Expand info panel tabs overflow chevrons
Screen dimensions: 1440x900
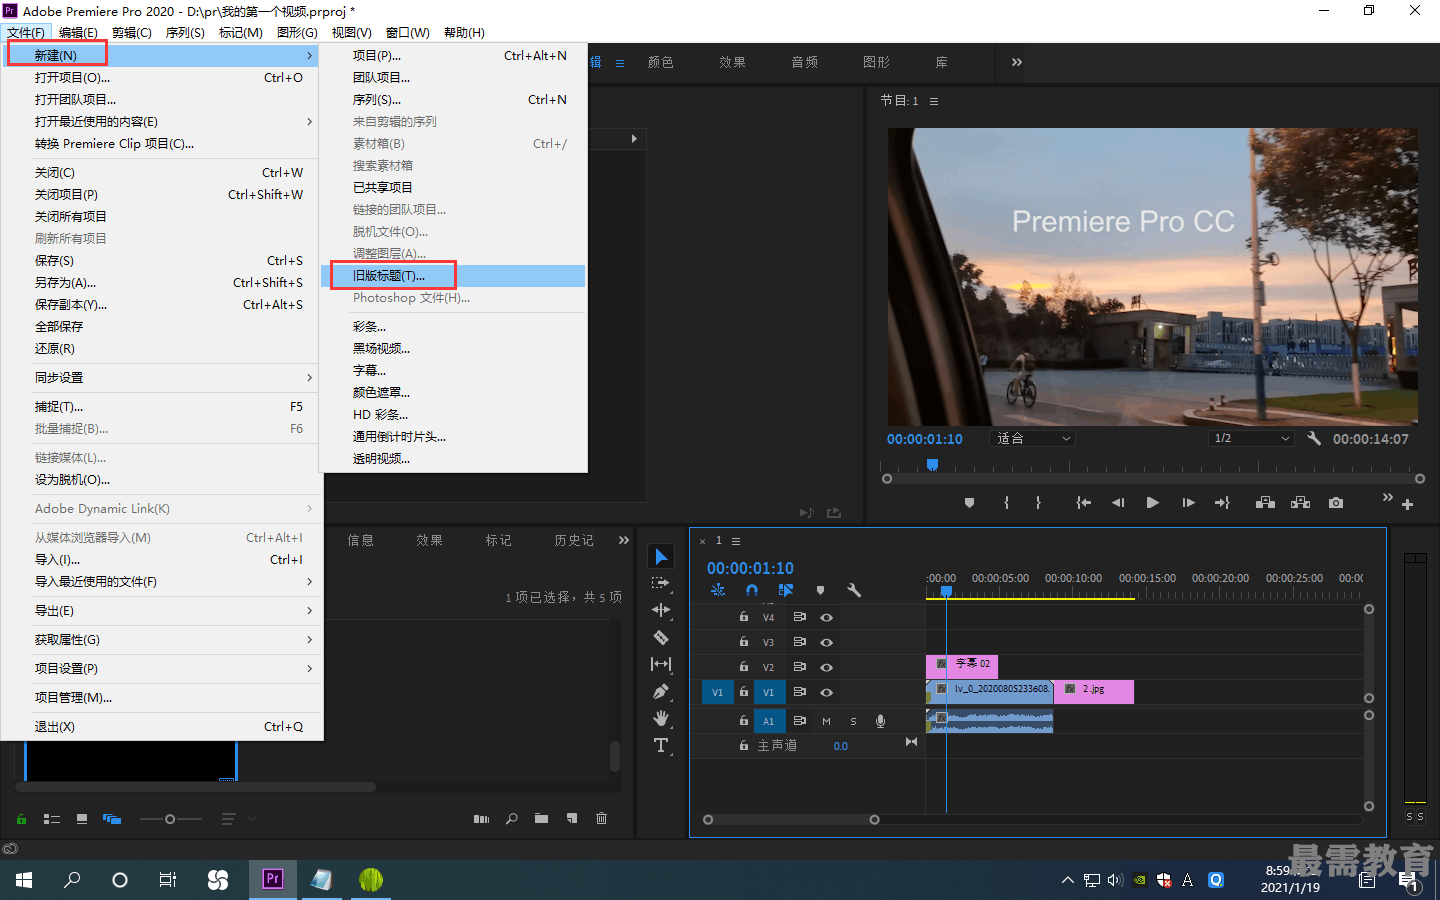pos(624,540)
